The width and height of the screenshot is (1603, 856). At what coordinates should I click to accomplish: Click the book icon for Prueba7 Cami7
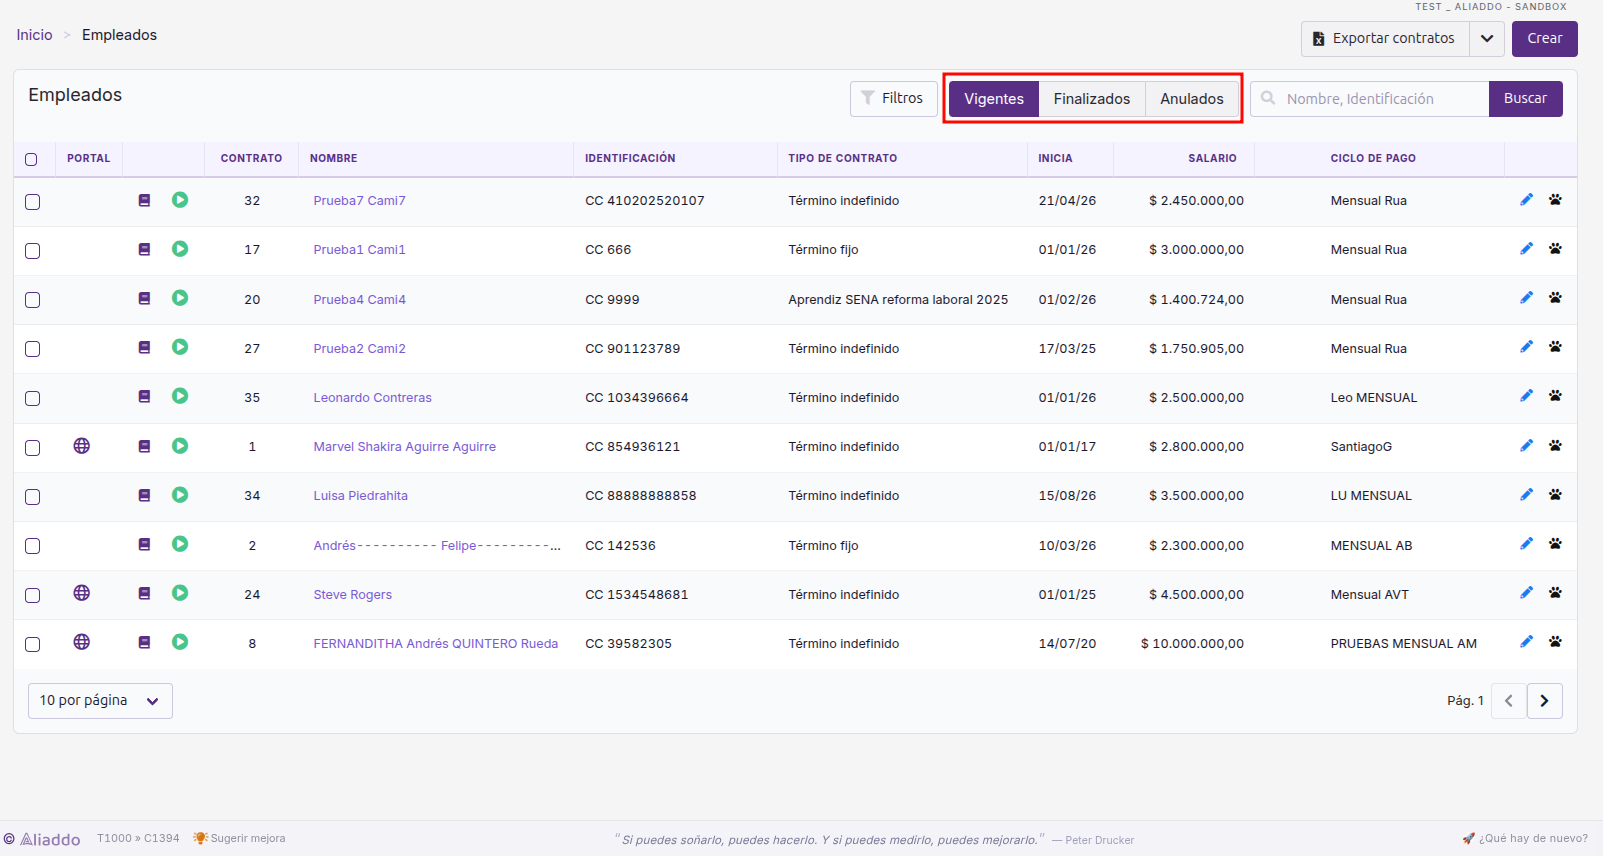[x=144, y=200]
